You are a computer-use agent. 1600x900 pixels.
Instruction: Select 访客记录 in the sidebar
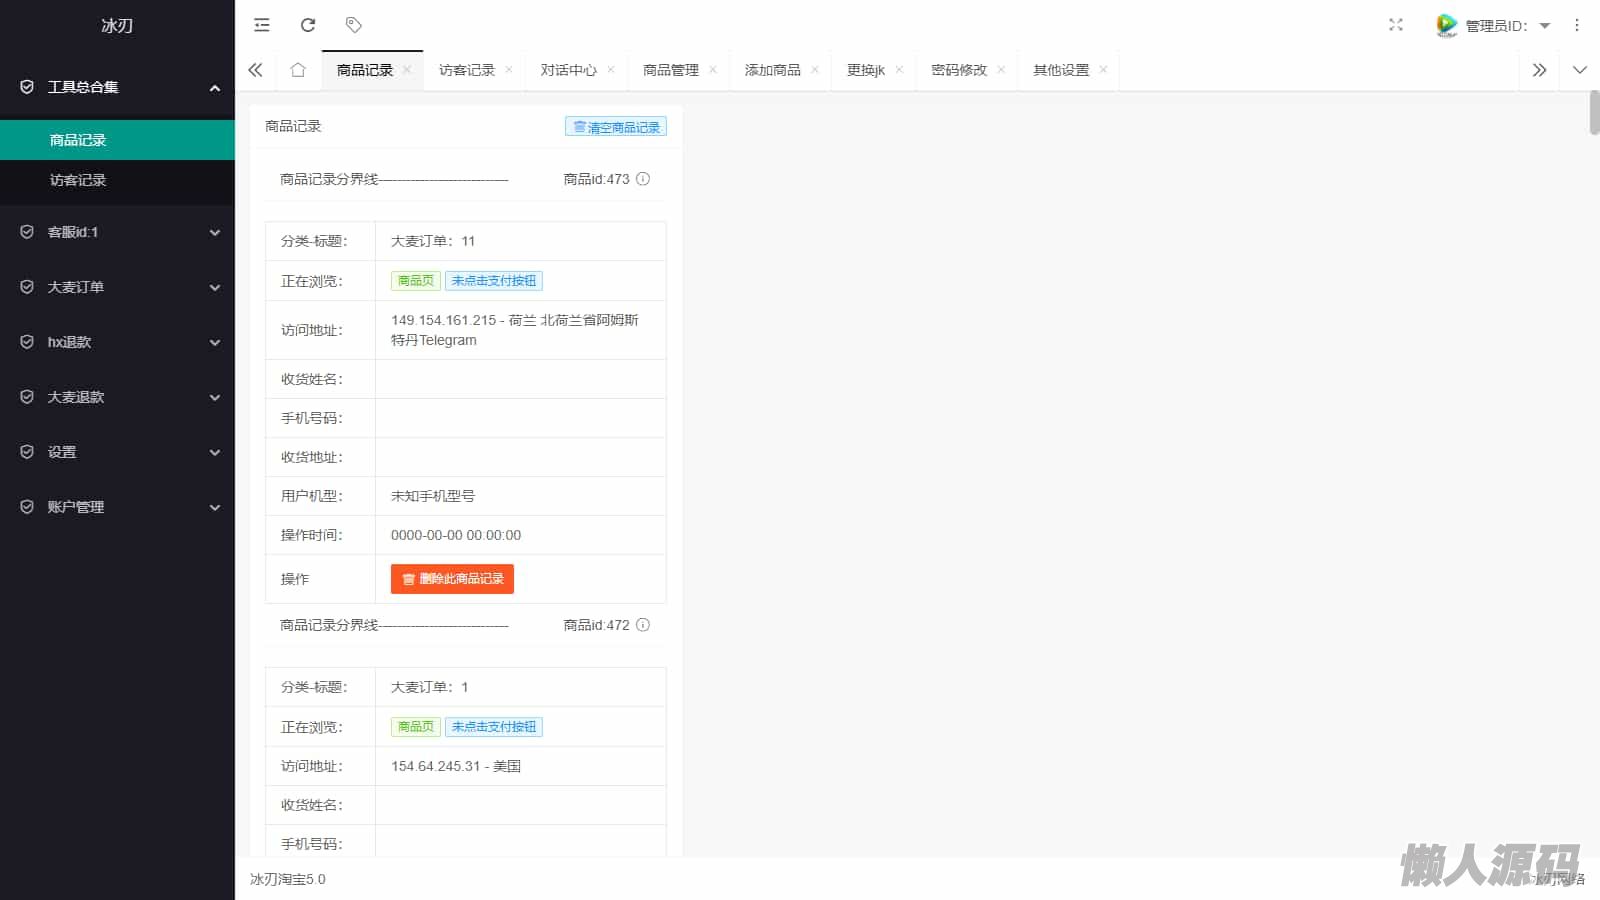[78, 180]
